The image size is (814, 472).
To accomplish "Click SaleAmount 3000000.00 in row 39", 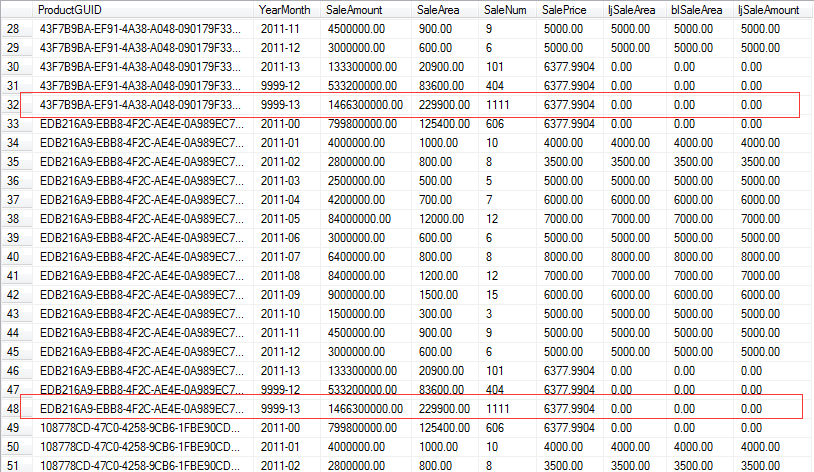I will (356, 238).
